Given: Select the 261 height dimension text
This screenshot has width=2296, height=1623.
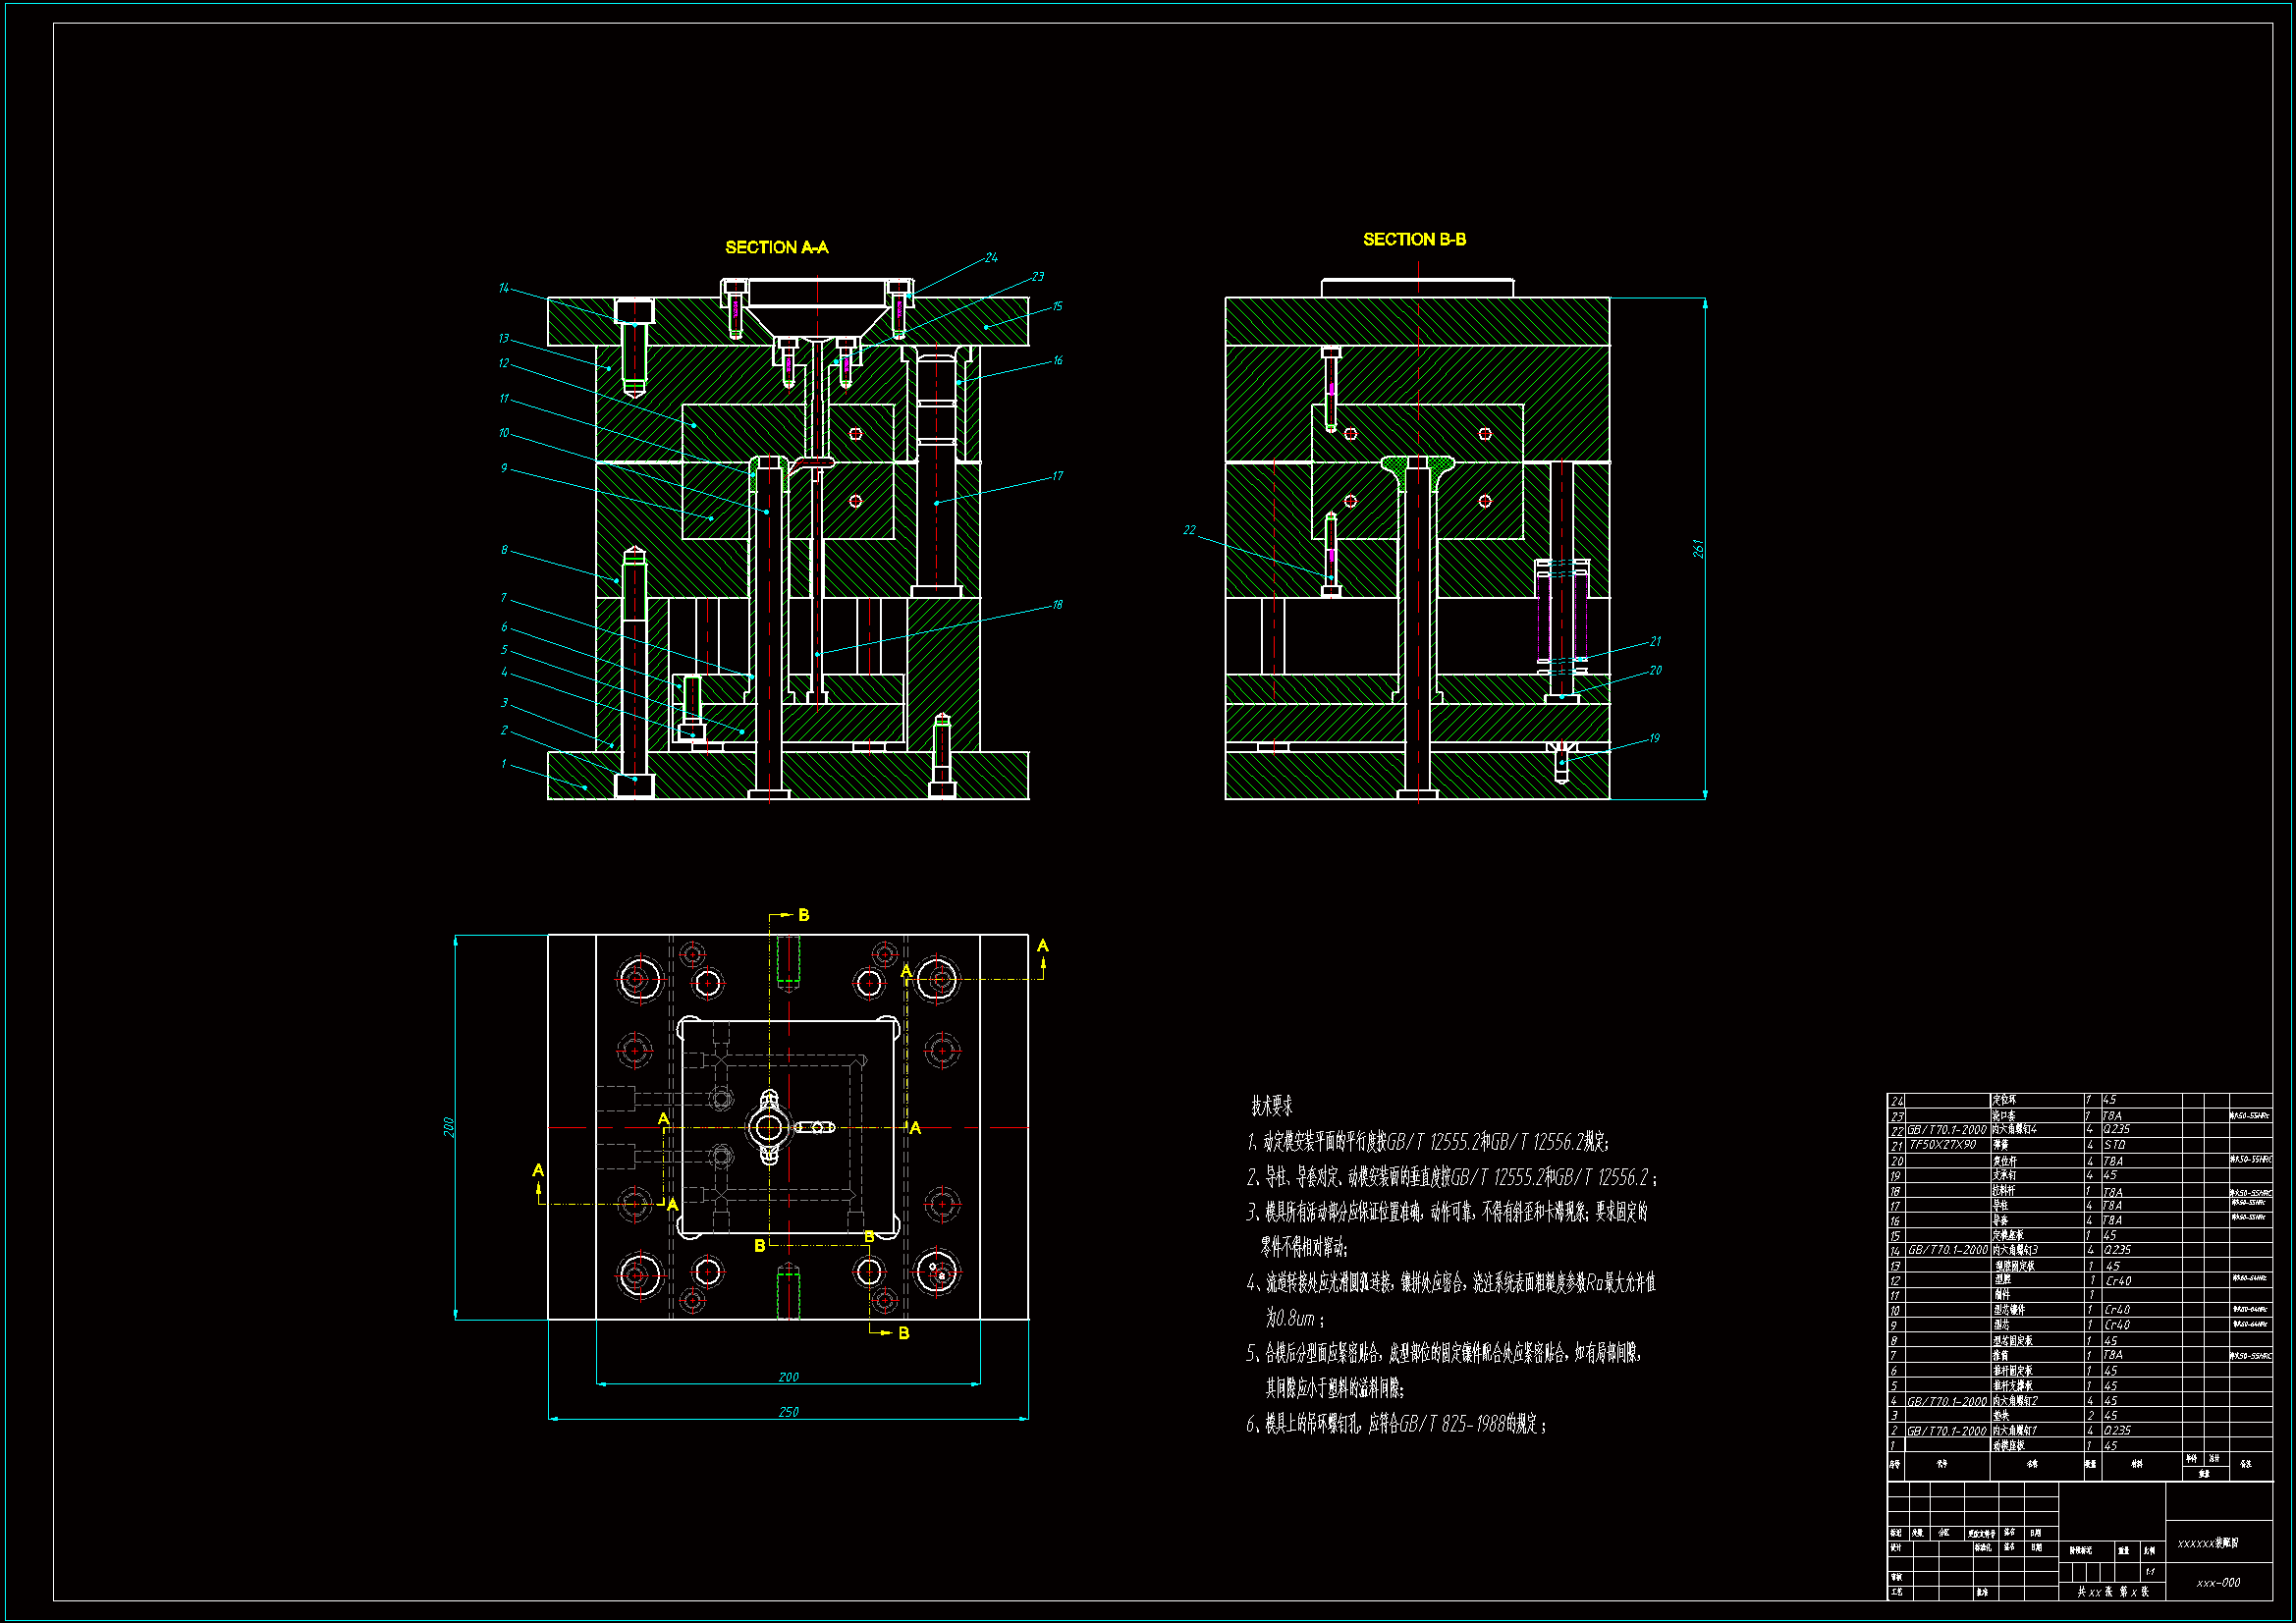Looking at the screenshot, I should point(1698,549).
